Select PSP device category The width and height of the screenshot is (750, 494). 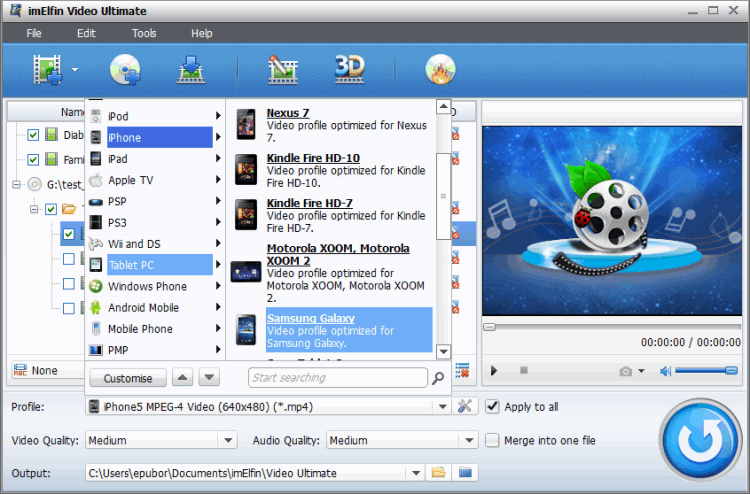(155, 201)
